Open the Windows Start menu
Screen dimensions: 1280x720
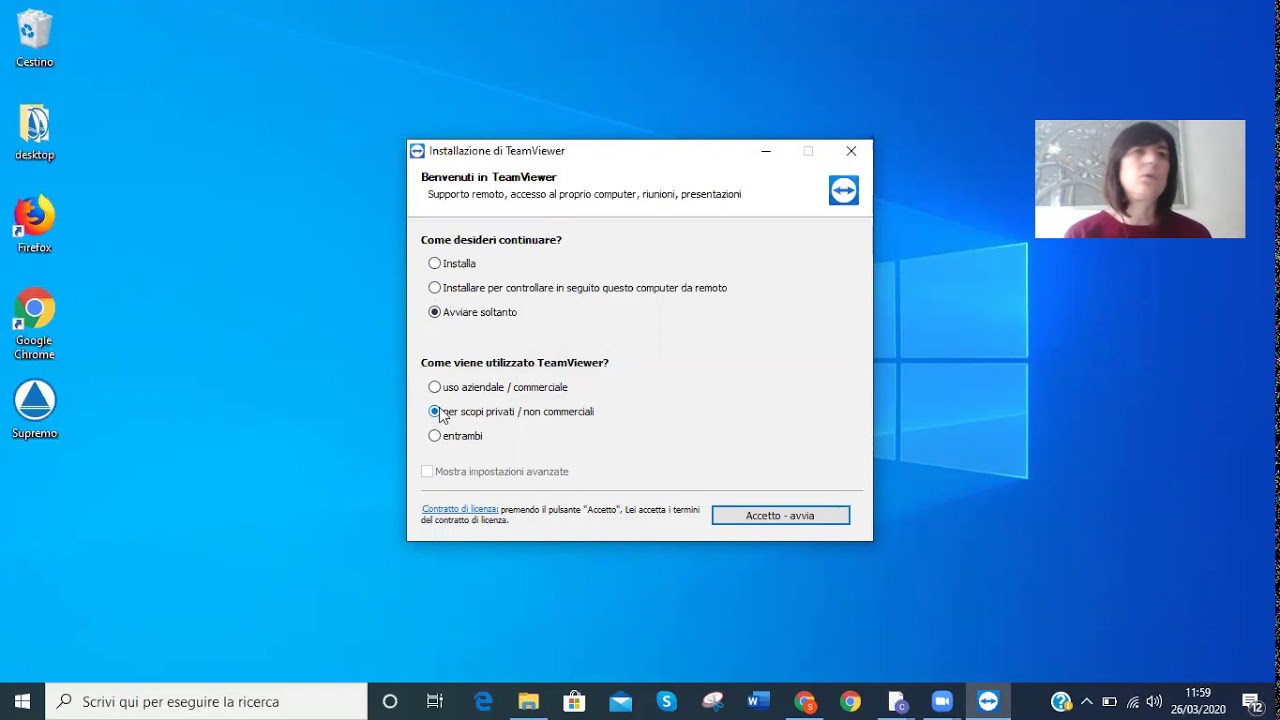click(22, 701)
